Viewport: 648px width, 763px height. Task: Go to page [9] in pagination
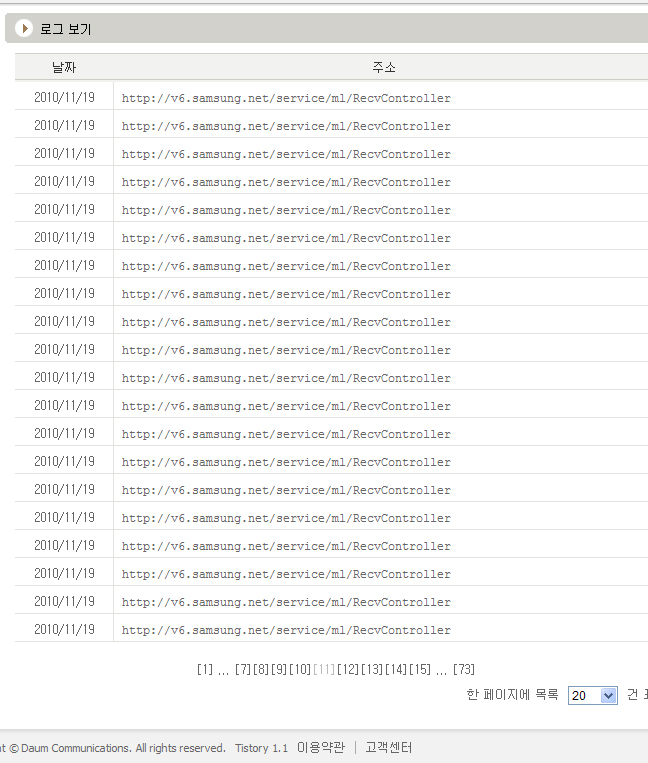point(279,670)
